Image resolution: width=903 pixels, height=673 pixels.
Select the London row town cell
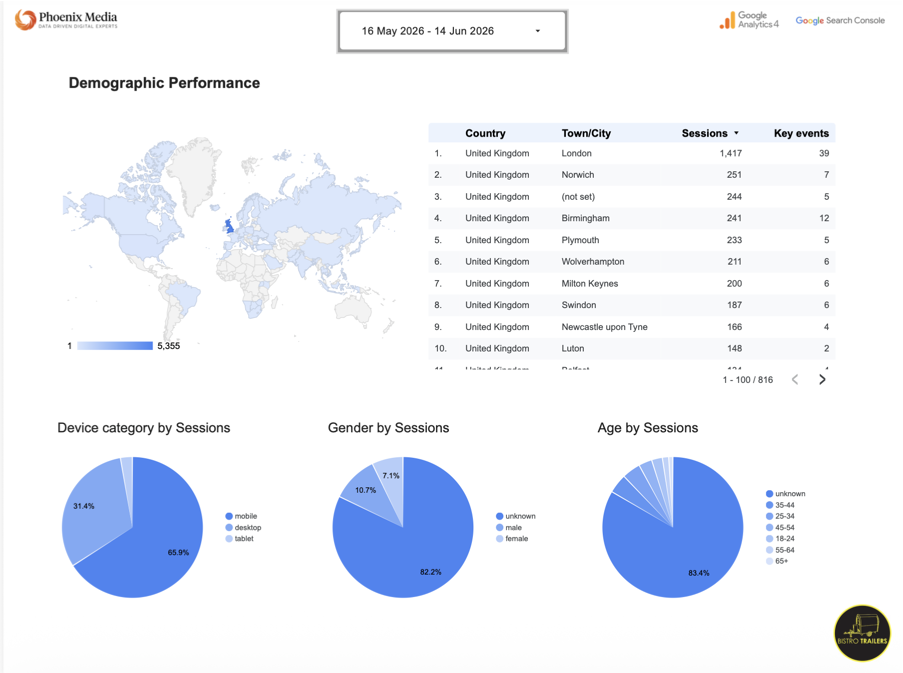[576, 153]
